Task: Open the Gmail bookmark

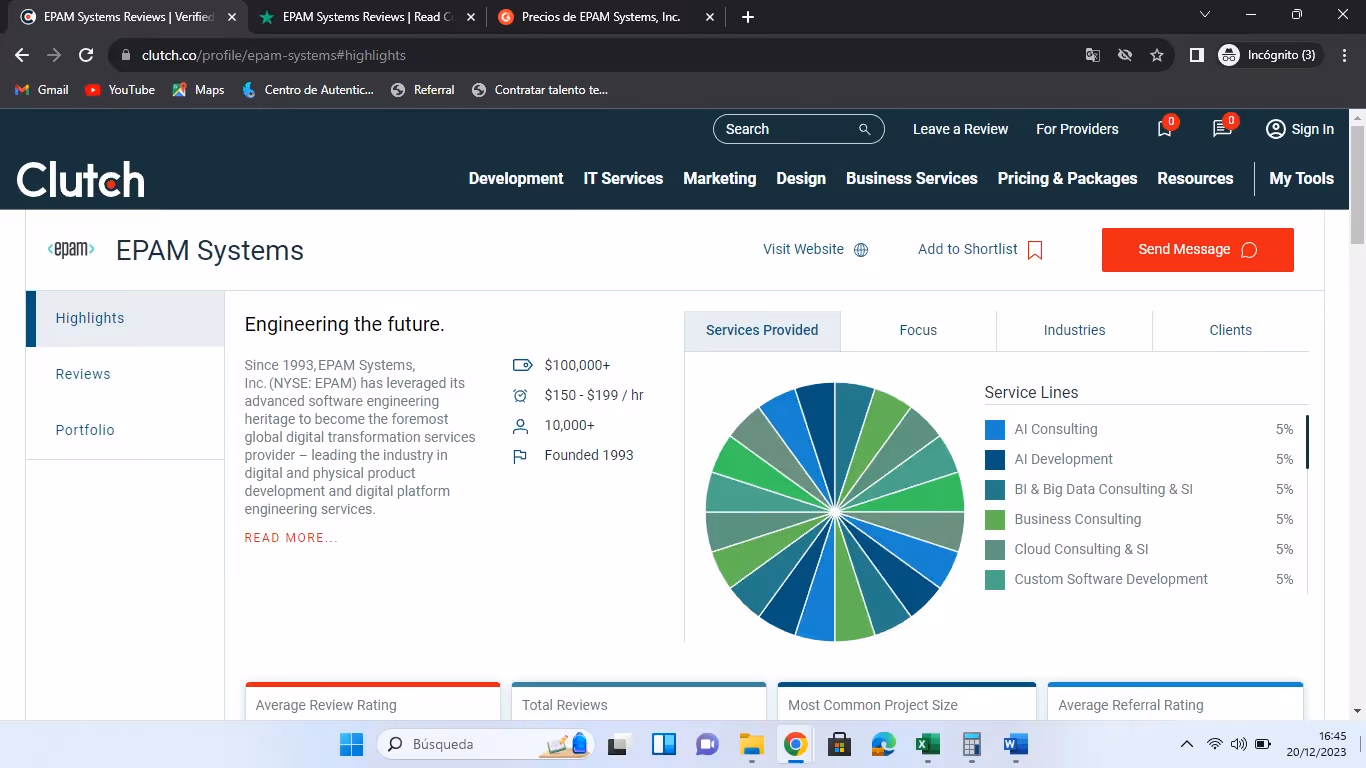Action: click(x=42, y=90)
